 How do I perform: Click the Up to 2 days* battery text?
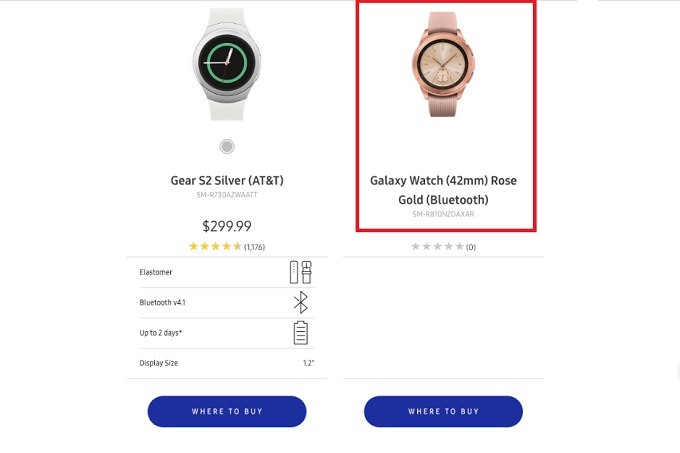coord(160,333)
